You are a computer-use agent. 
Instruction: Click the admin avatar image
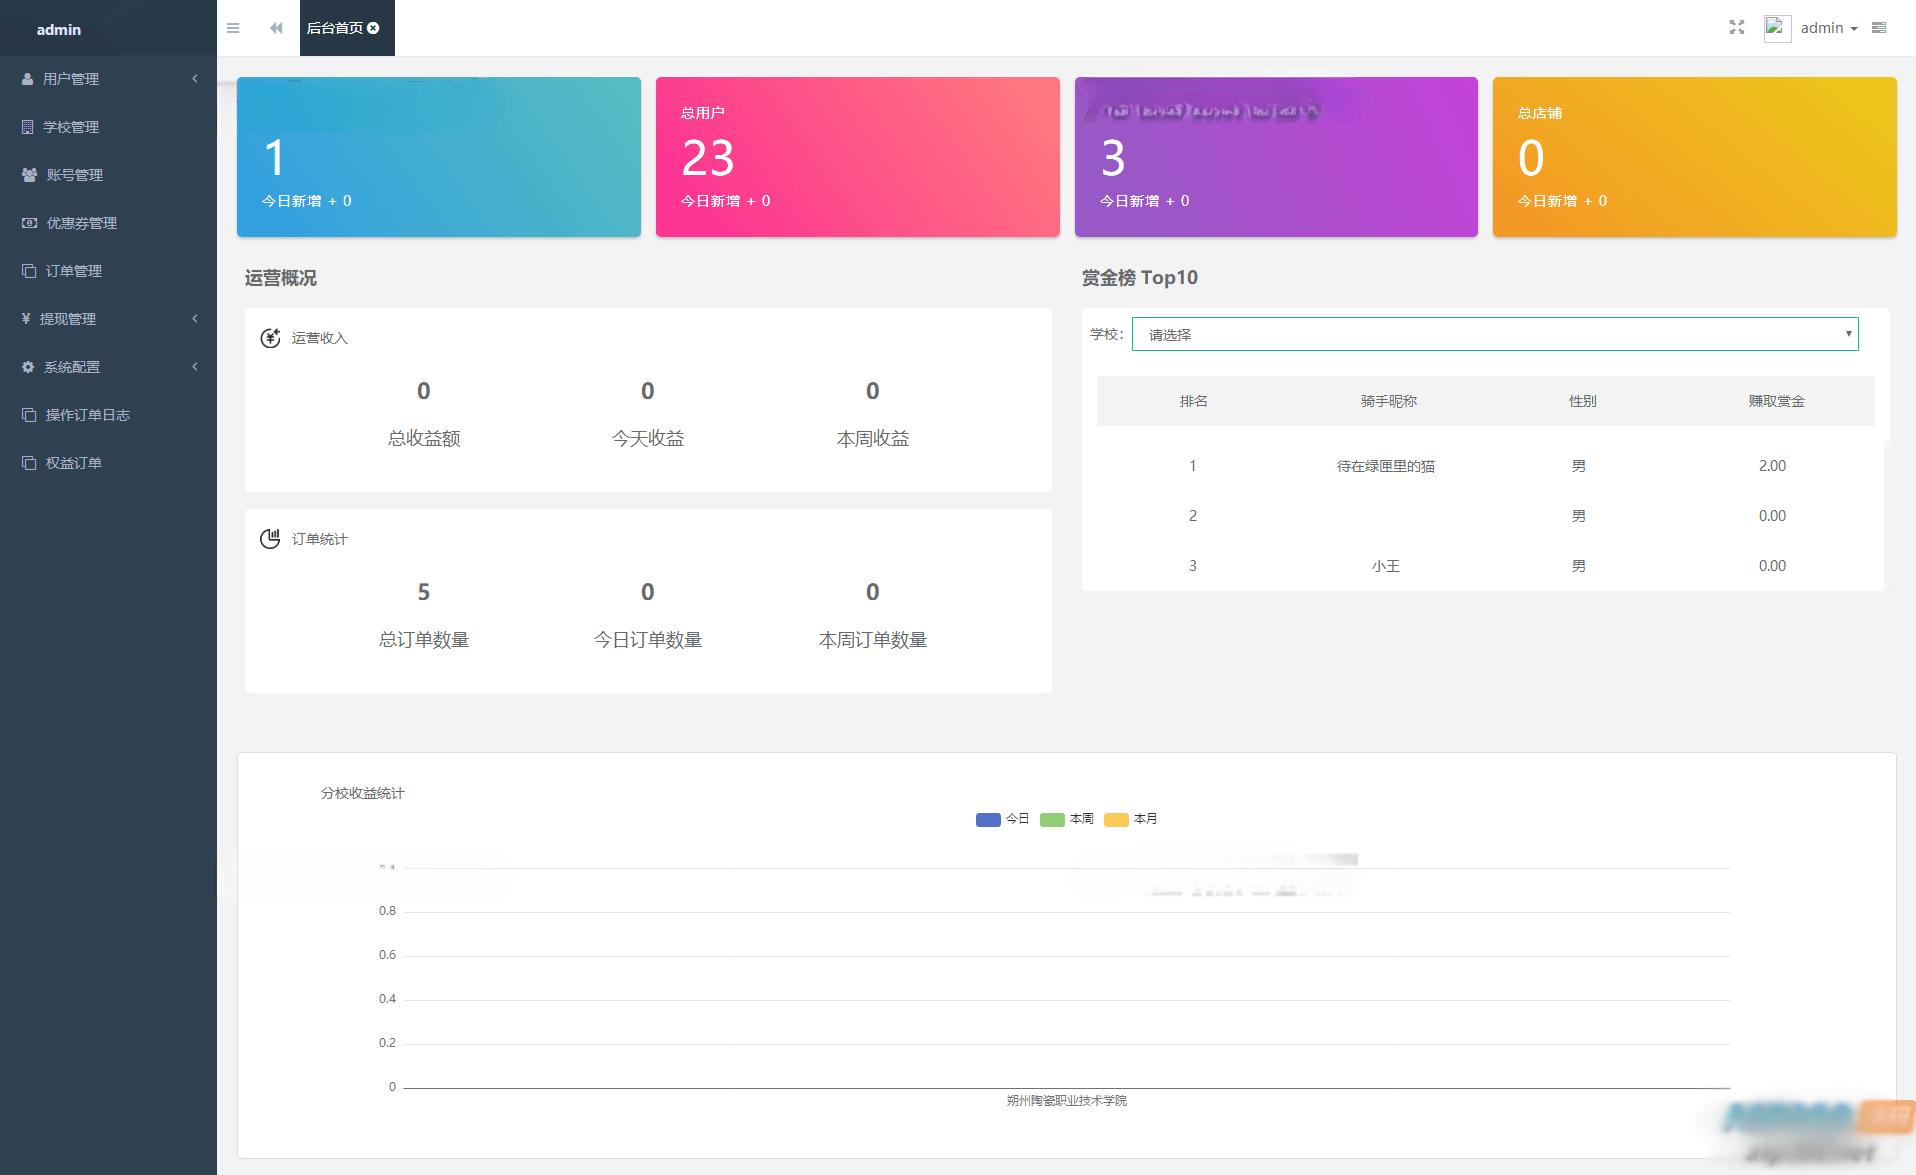(1776, 28)
